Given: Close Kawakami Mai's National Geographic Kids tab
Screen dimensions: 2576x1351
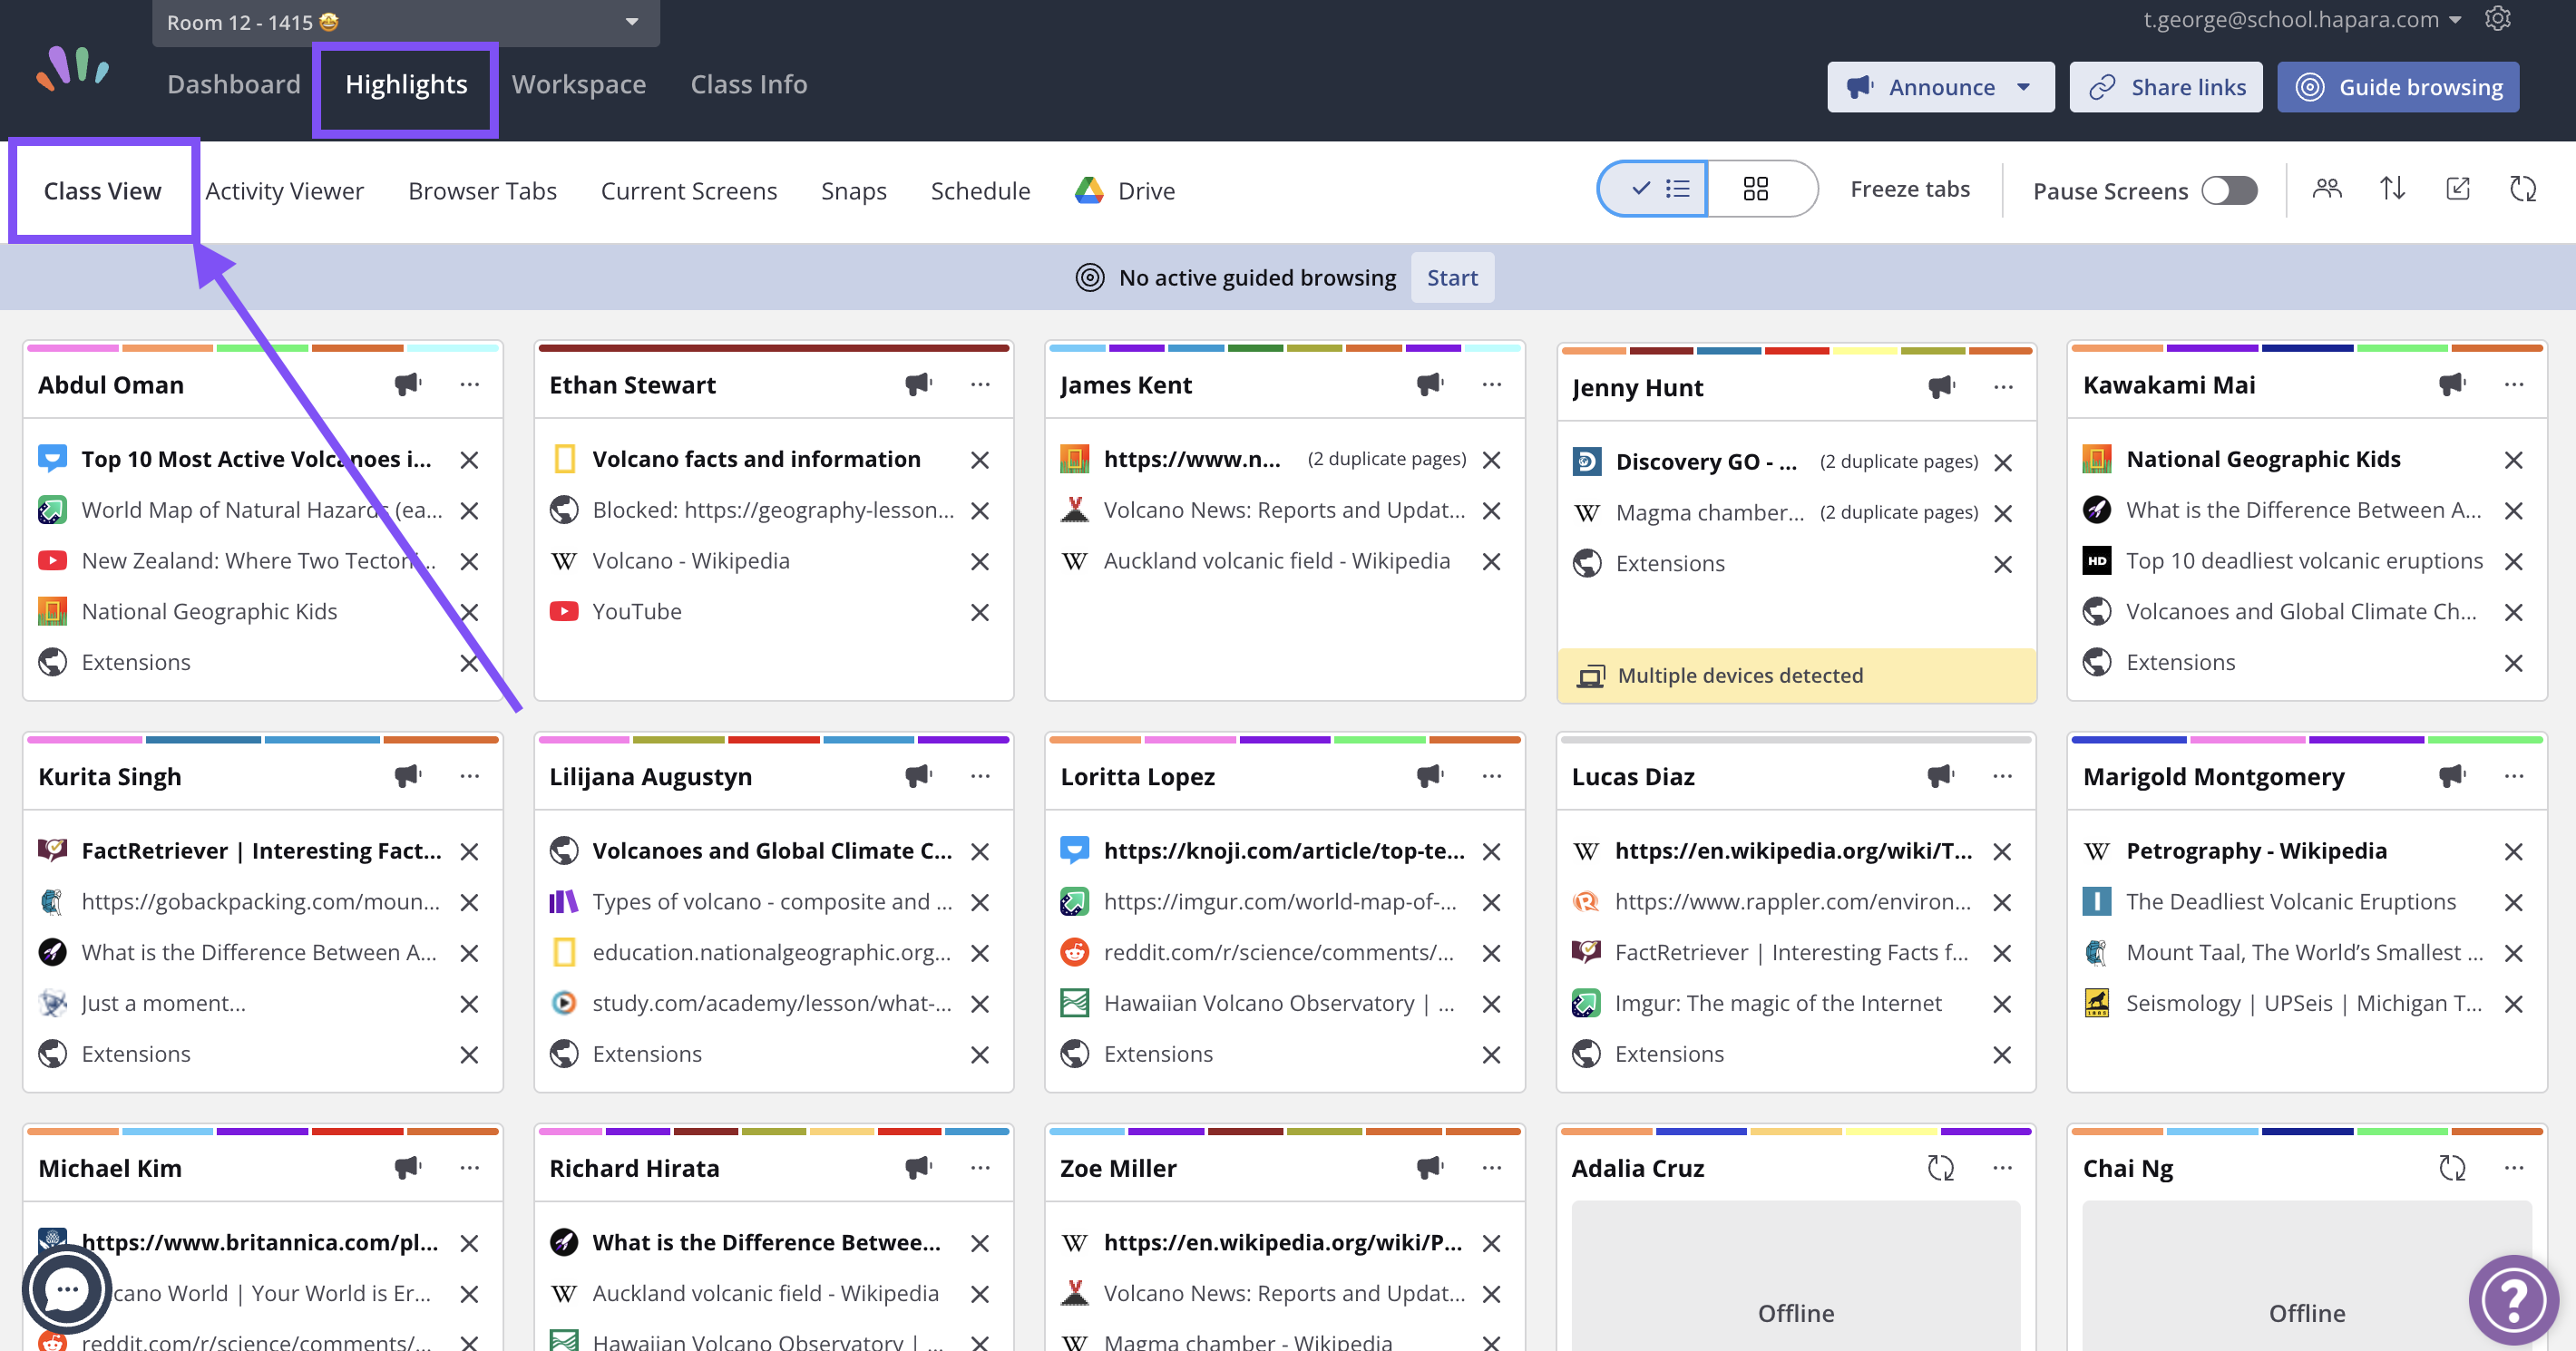Looking at the screenshot, I should [x=2513, y=460].
